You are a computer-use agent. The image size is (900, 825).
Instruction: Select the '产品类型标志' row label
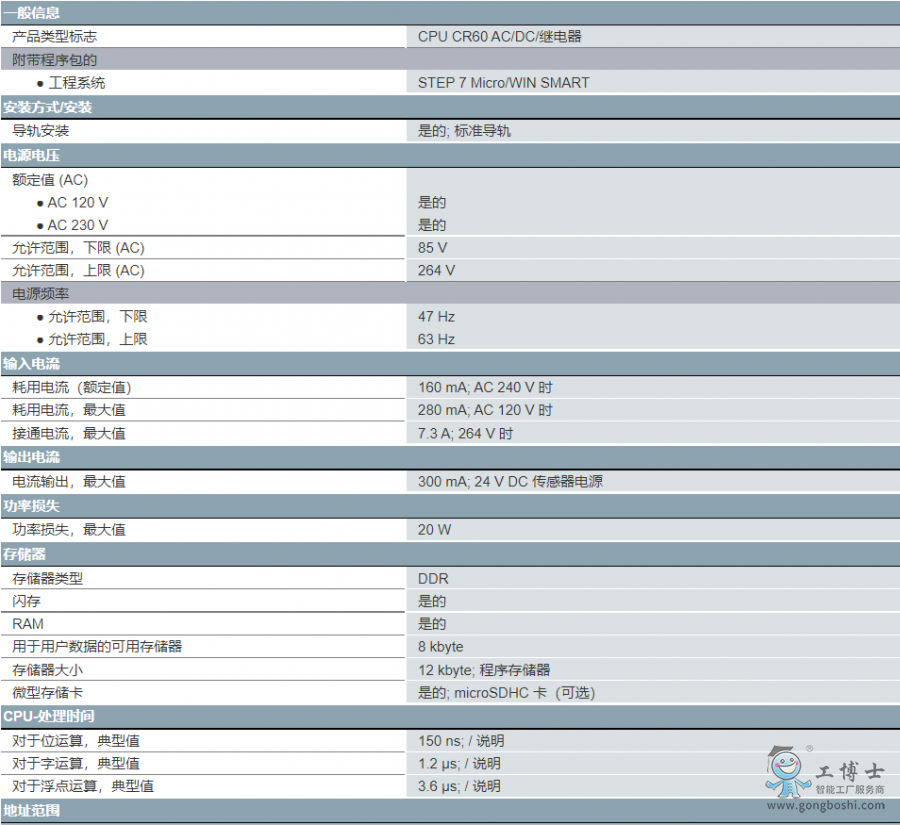[x=55, y=37]
